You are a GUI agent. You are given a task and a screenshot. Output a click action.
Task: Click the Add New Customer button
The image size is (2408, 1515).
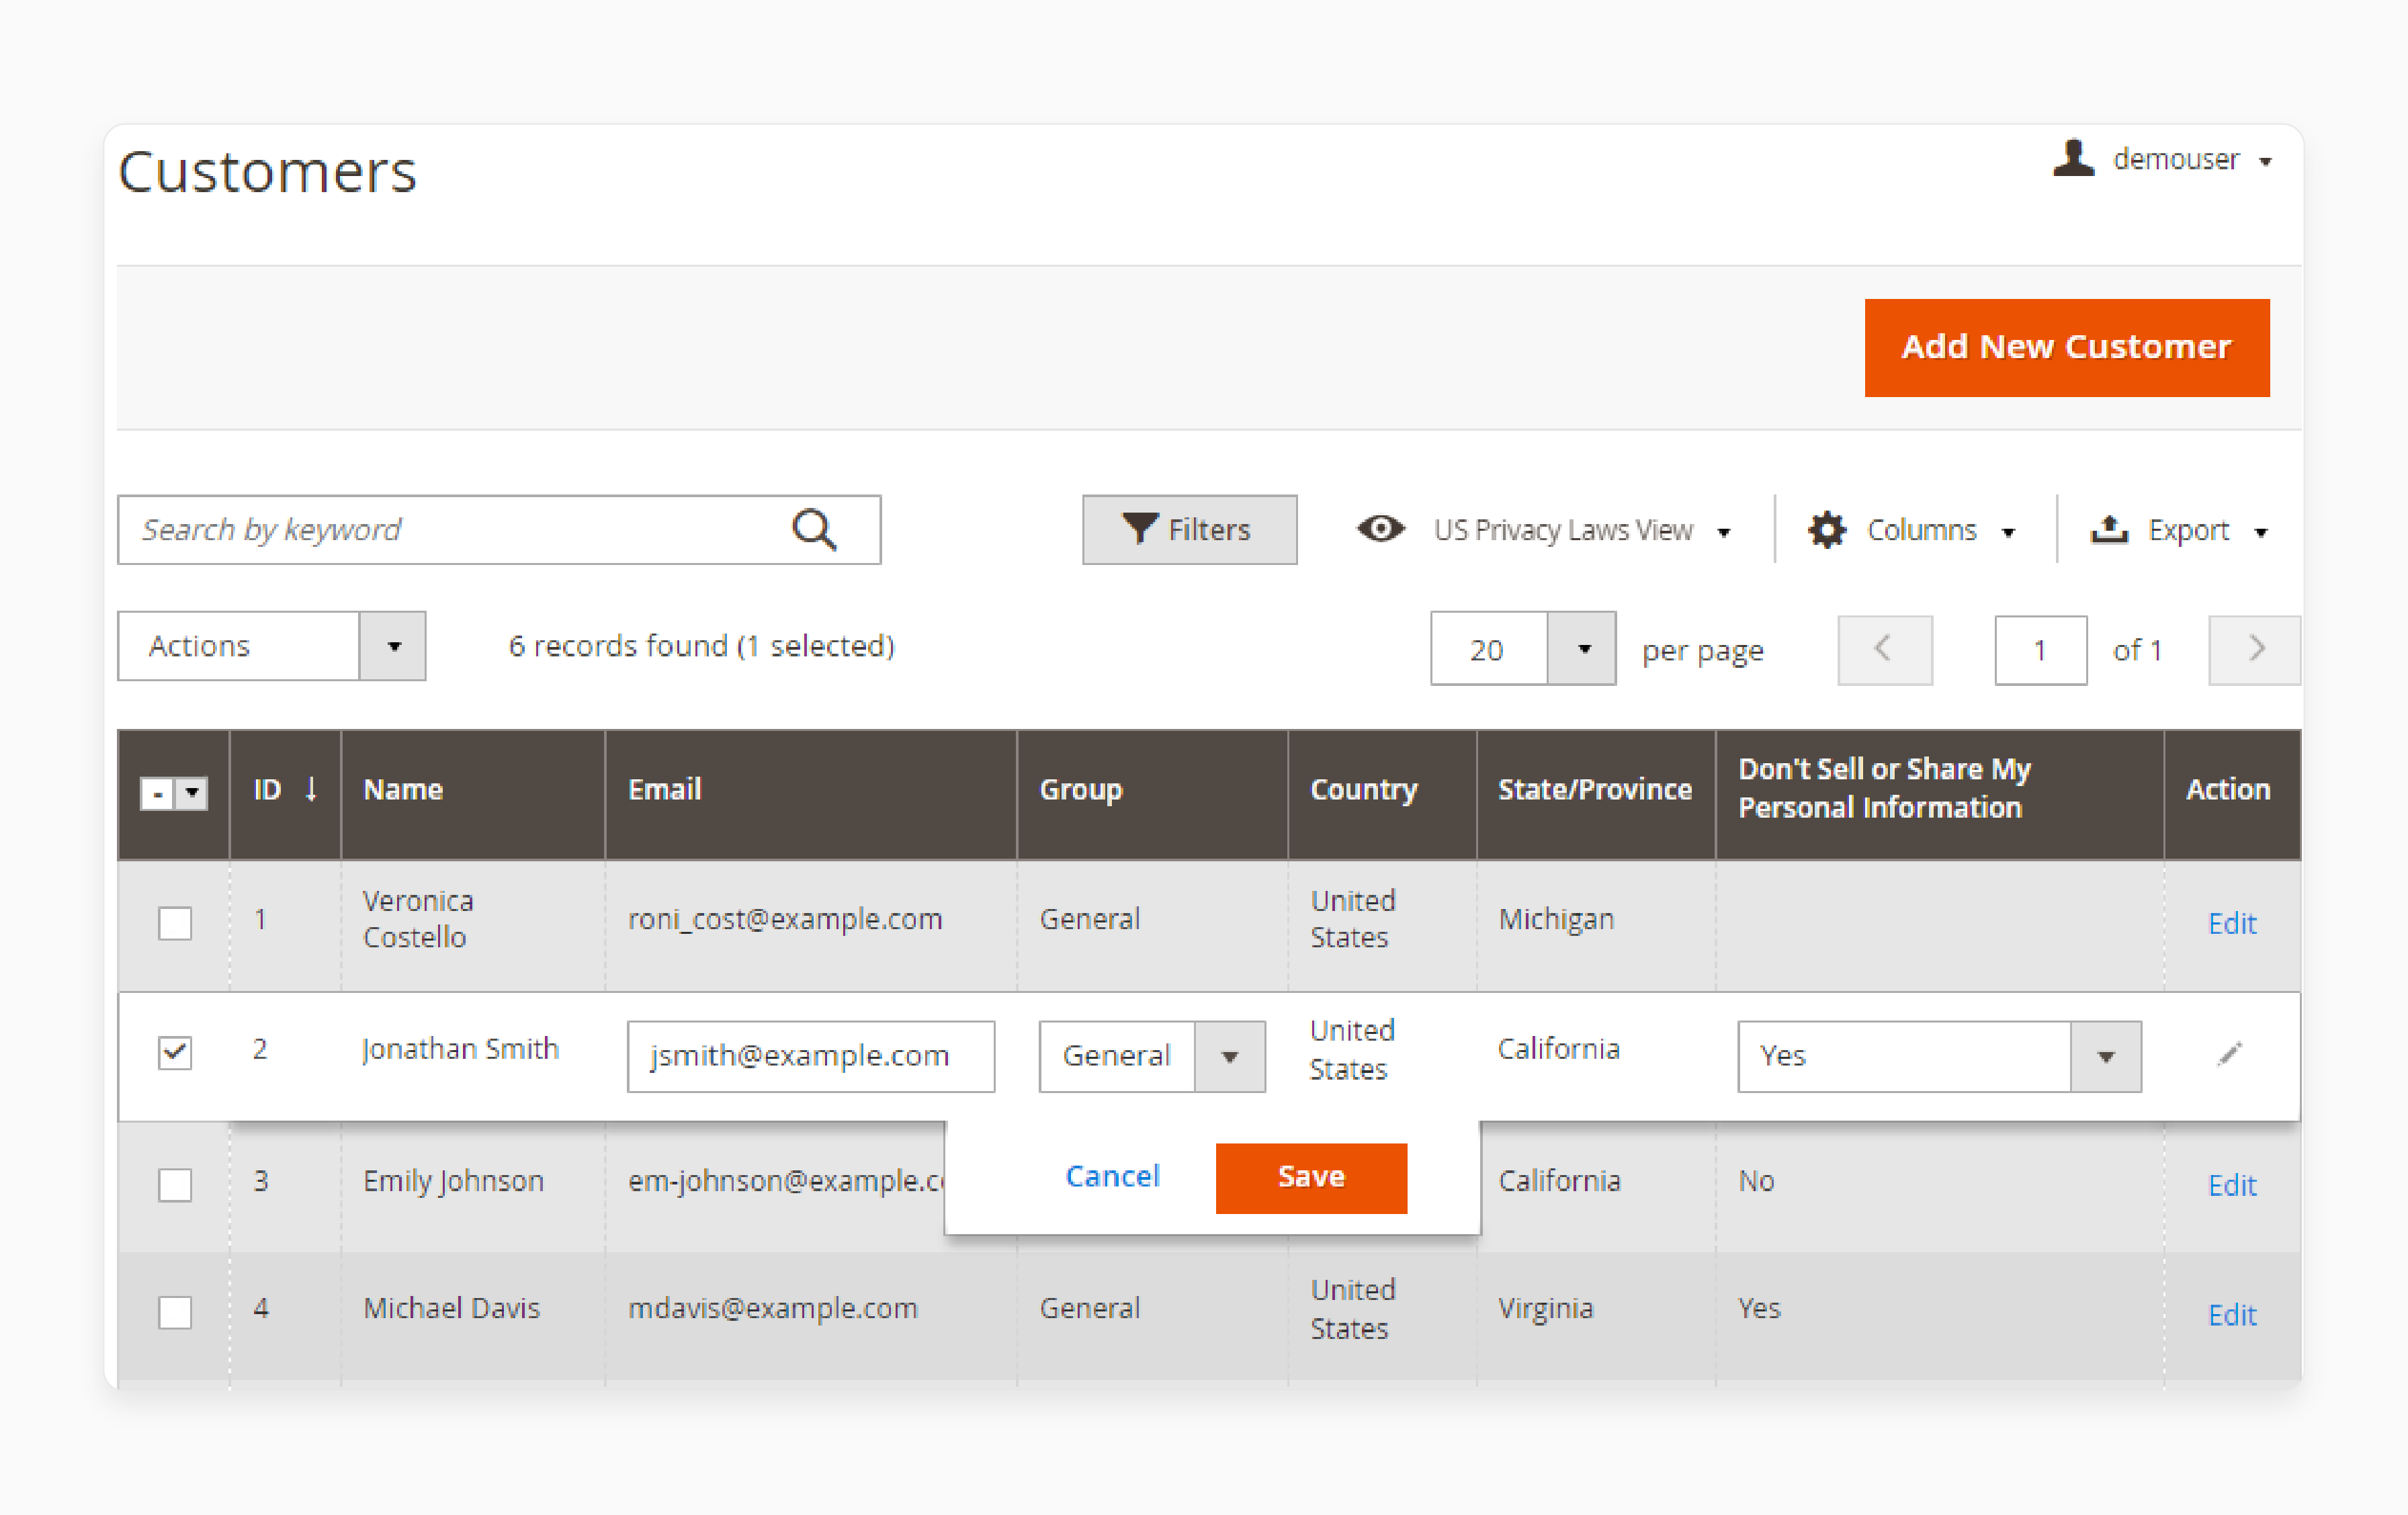click(2066, 347)
